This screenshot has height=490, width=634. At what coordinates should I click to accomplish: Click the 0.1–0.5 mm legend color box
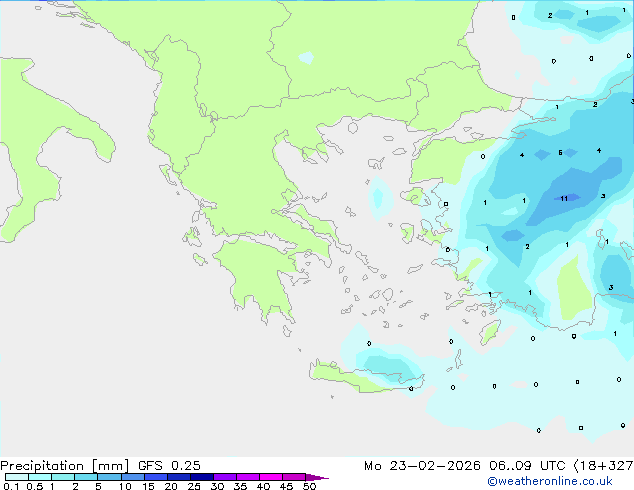17,477
